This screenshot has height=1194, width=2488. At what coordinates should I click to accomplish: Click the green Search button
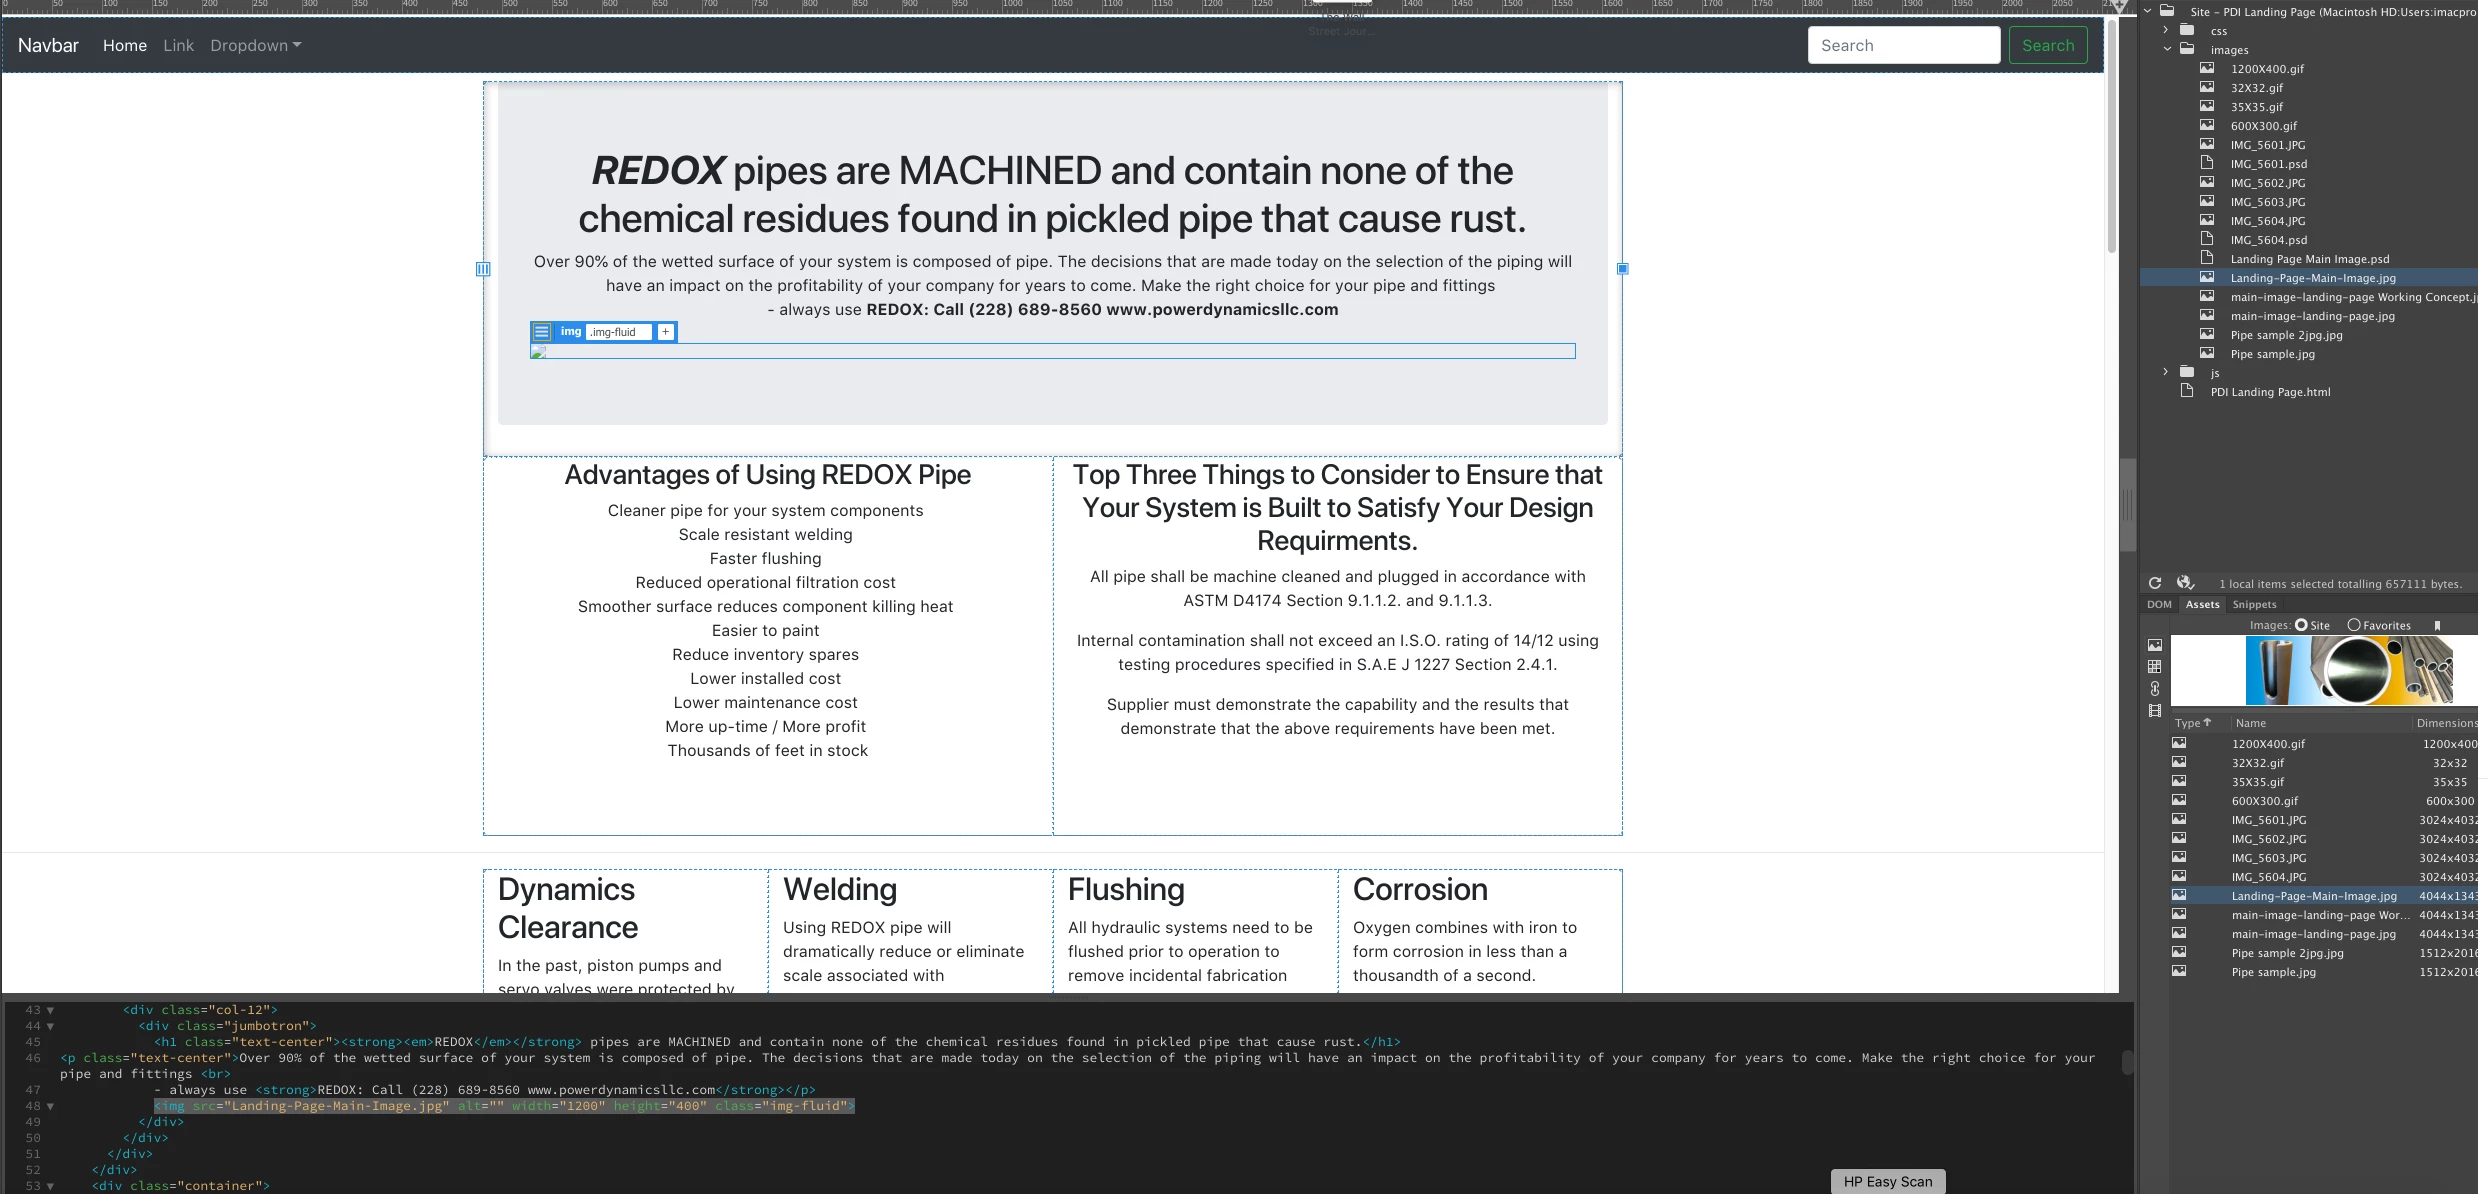(2048, 46)
